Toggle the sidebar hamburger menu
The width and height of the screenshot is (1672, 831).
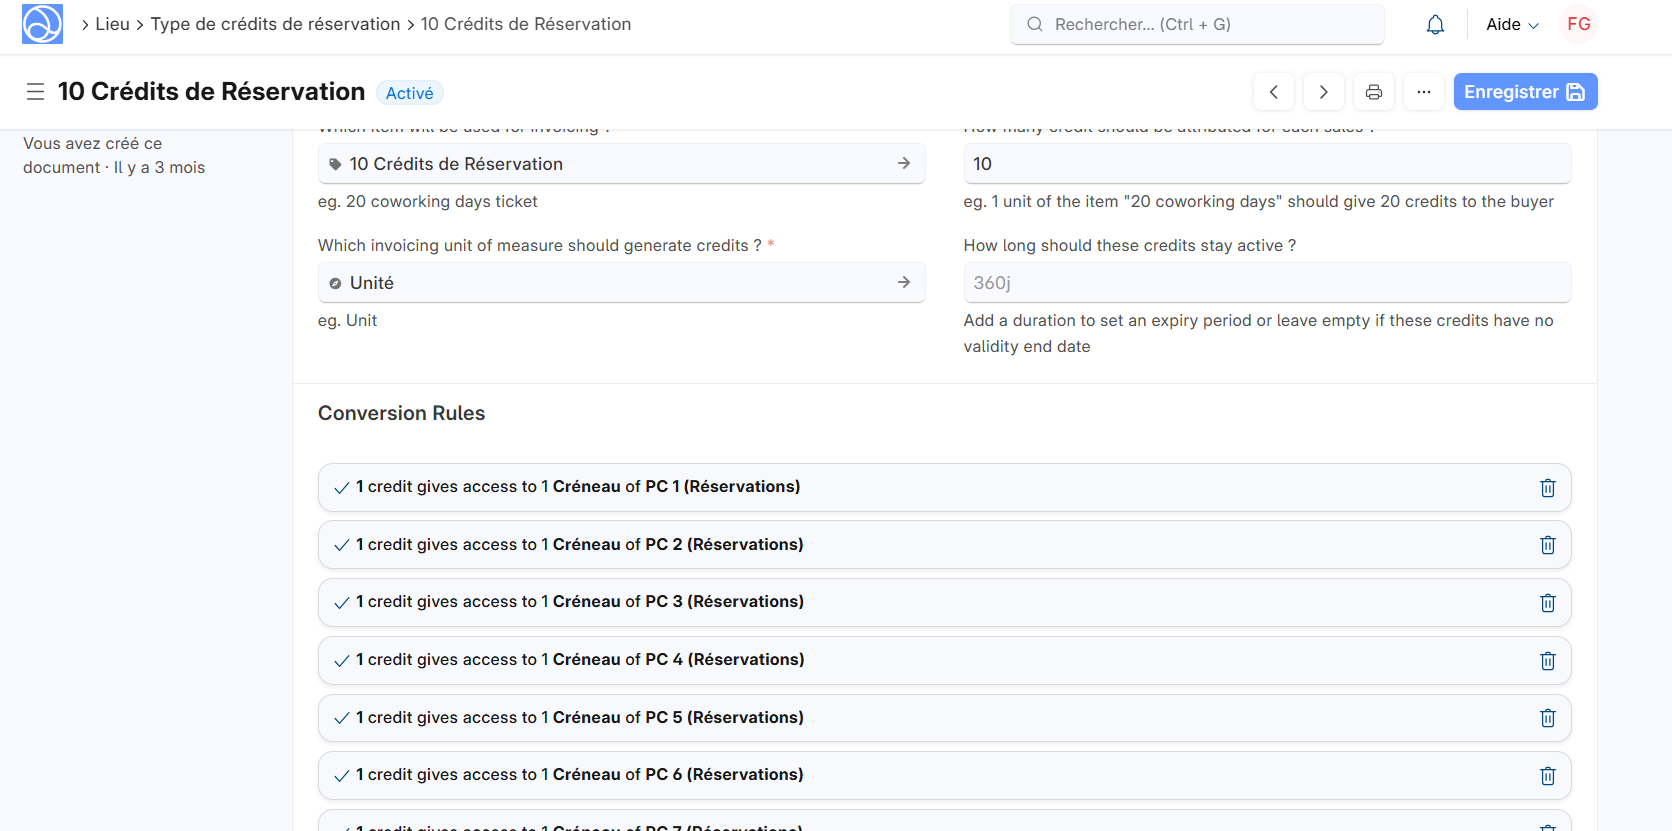pyautogui.click(x=35, y=92)
